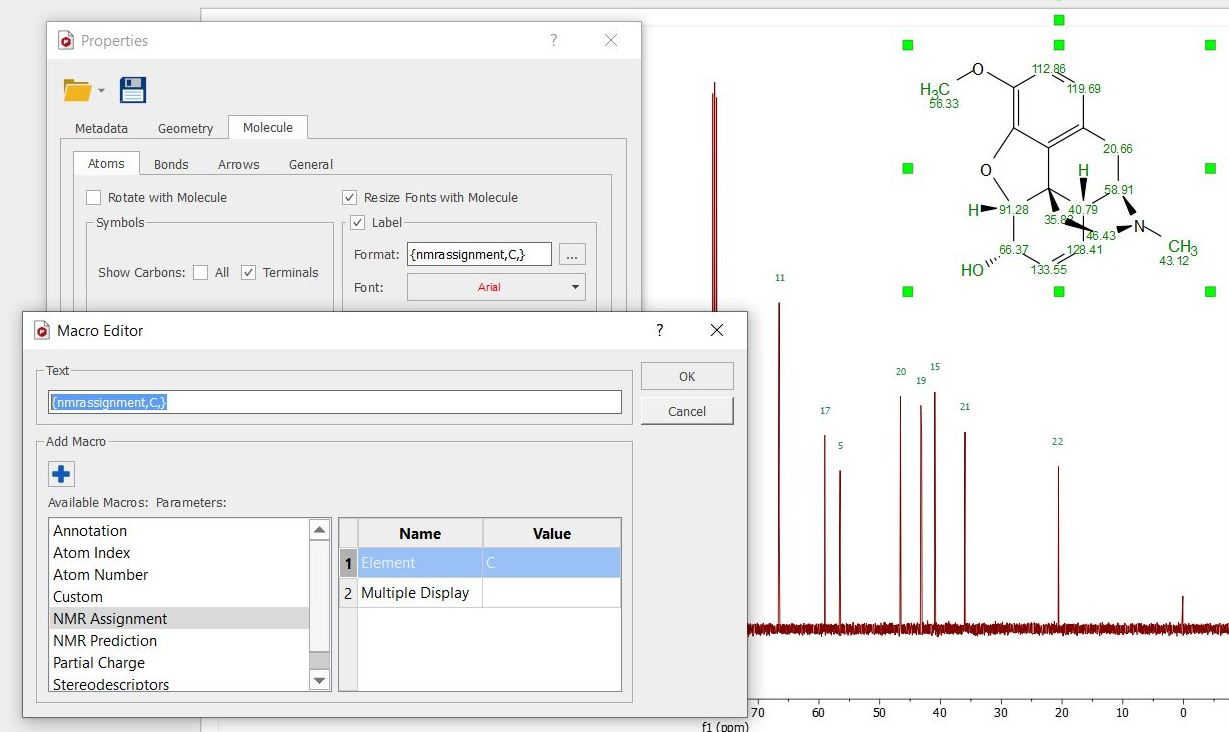The height and width of the screenshot is (732, 1229).
Task: Click the Format field in Properties
Action: [479, 254]
